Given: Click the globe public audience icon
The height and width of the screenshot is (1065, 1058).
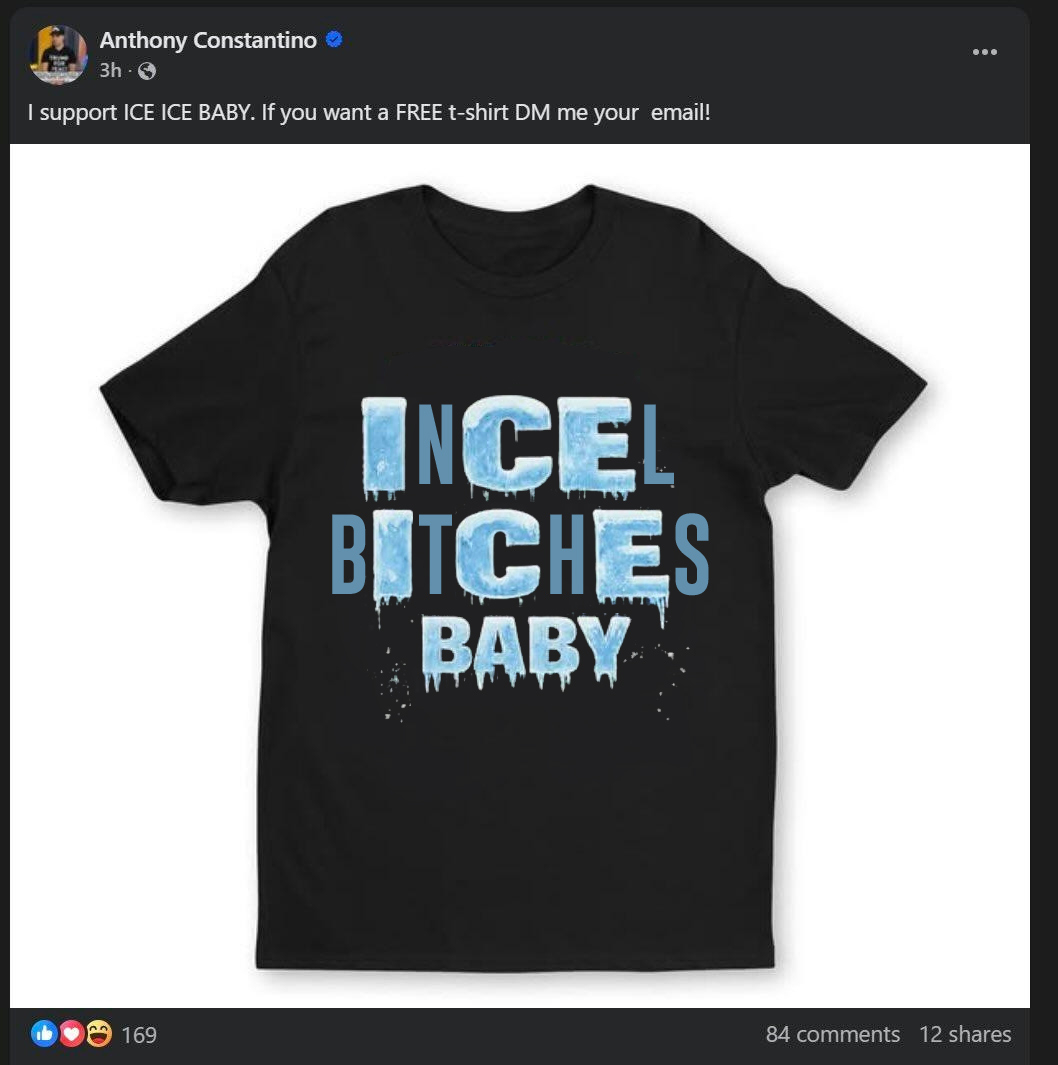Looking at the screenshot, I should pyautogui.click(x=147, y=71).
